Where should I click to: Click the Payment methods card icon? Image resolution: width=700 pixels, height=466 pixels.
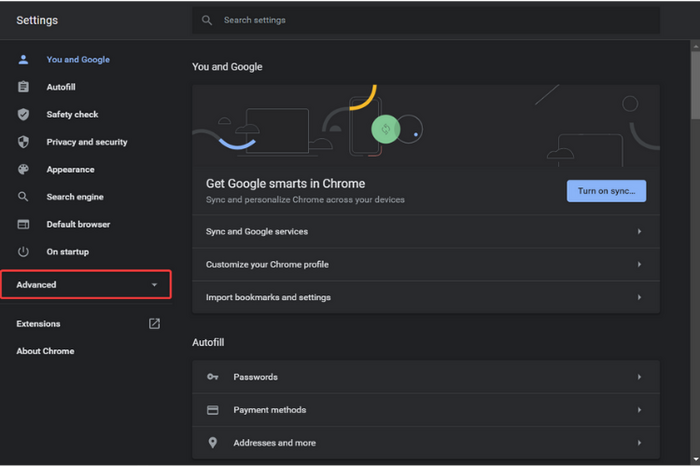(212, 410)
